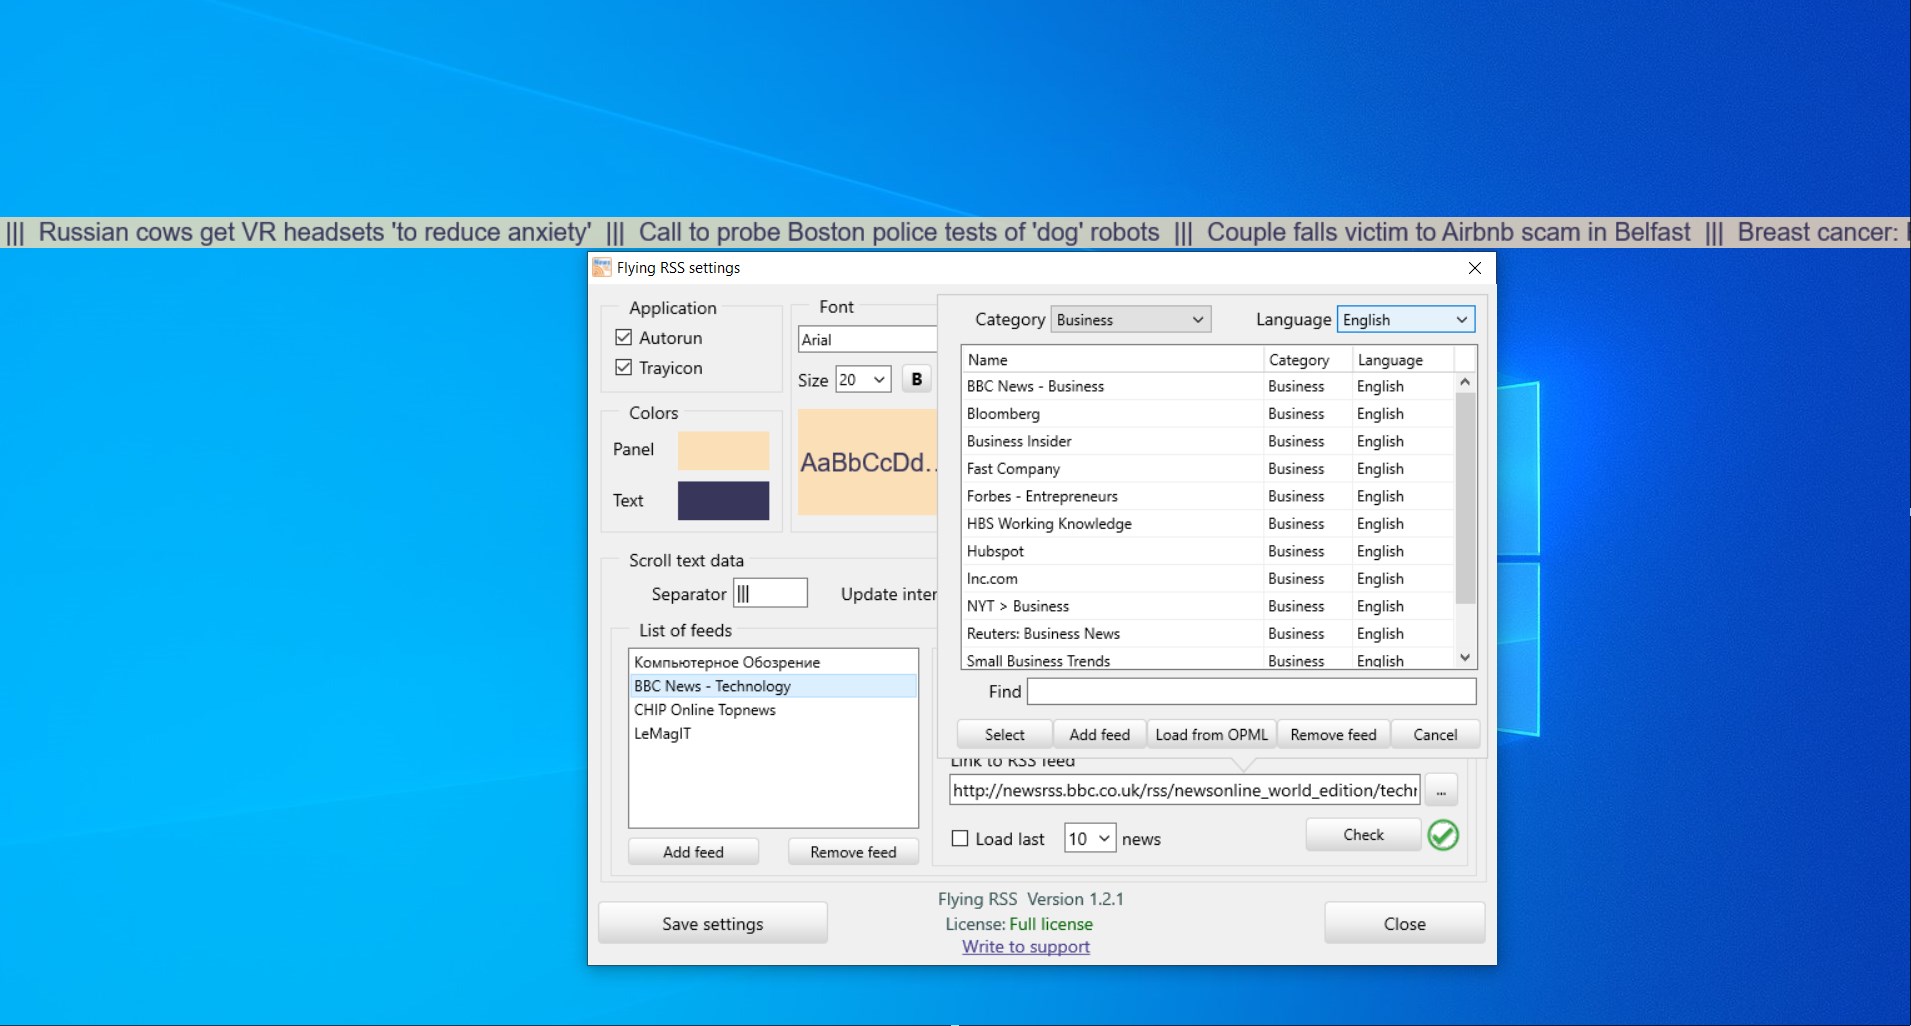The image size is (1911, 1026).
Task: Click the "..." browse button beside the RSS link
Action: coord(1440,789)
